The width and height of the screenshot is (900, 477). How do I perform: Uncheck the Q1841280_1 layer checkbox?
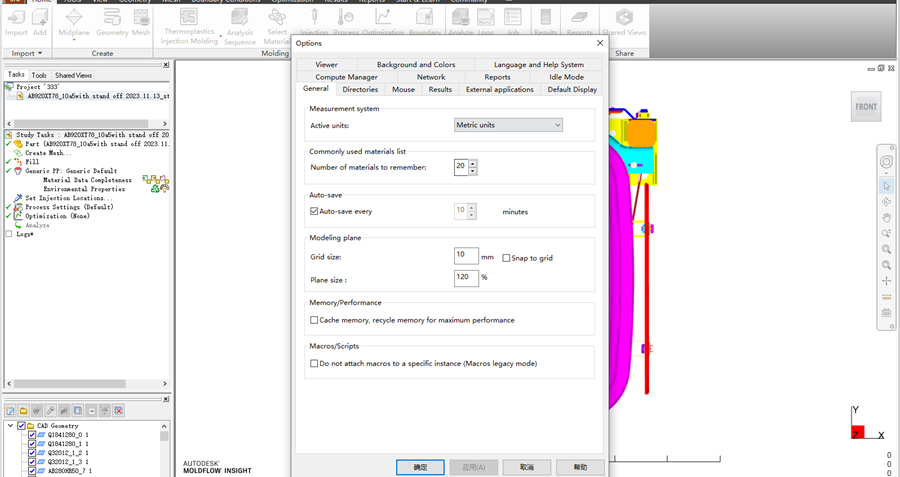point(32,444)
